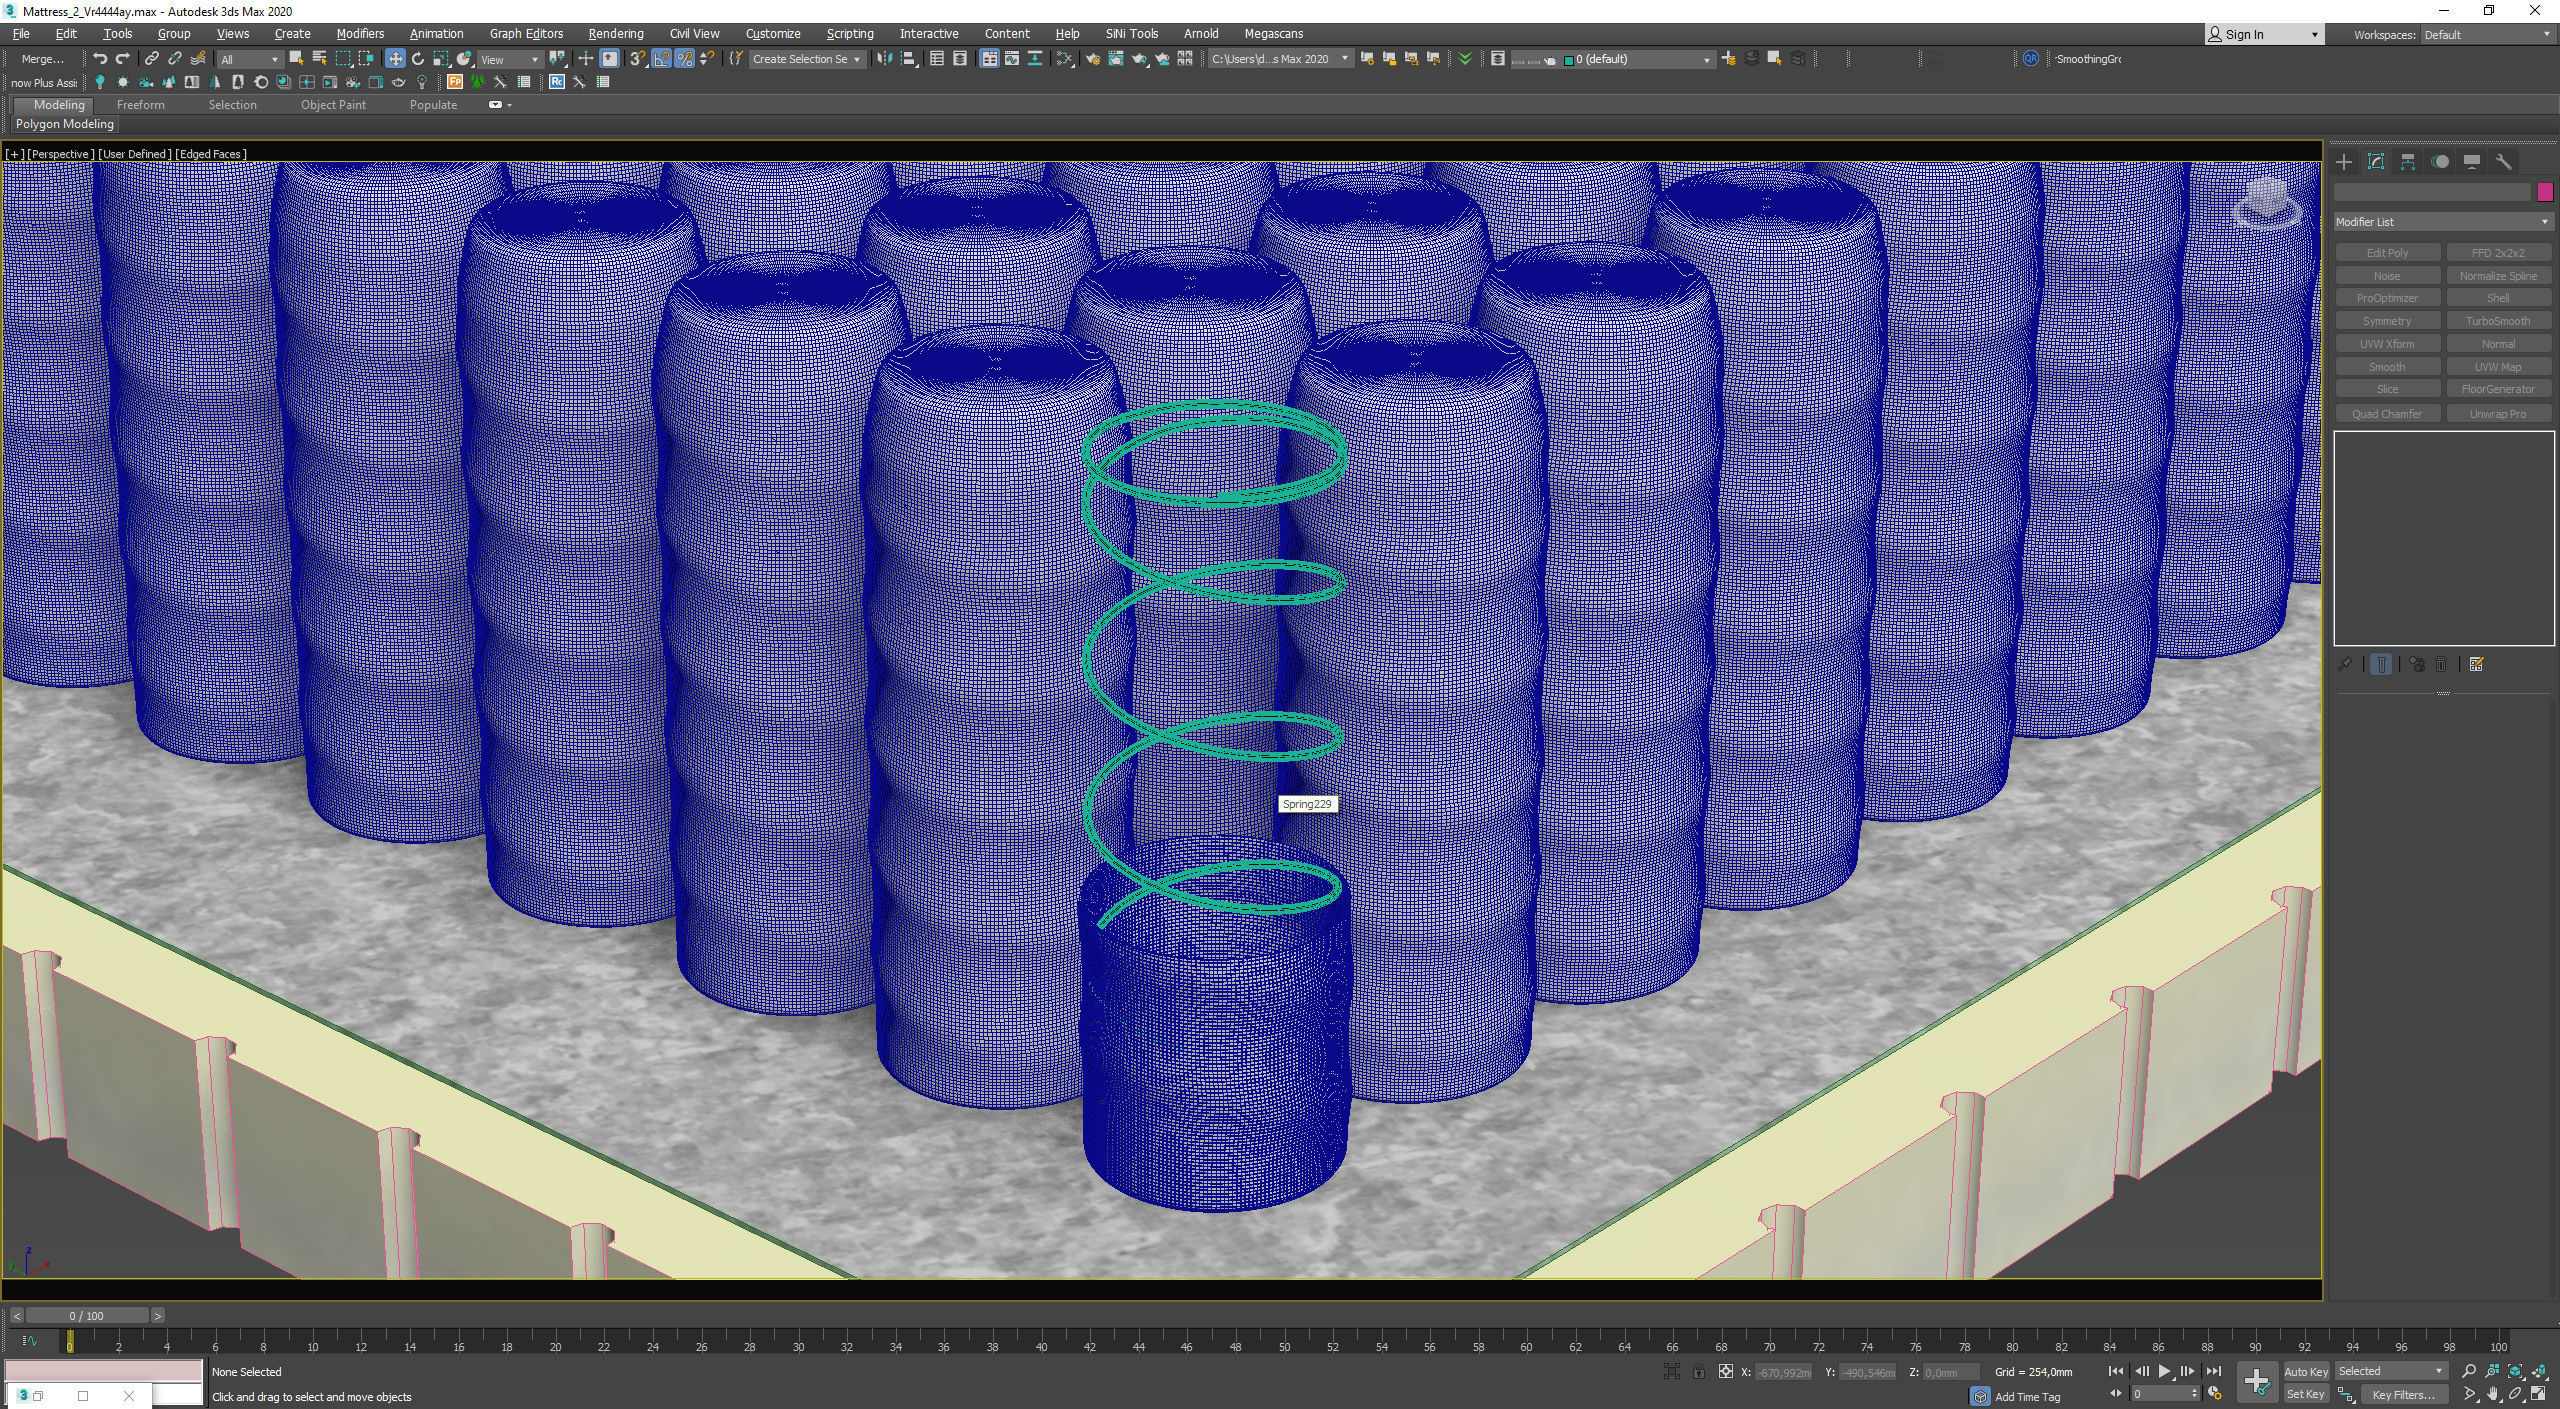Open the Sign In dropdown
Screen dimensions: 2560x1409
pos(2264,34)
